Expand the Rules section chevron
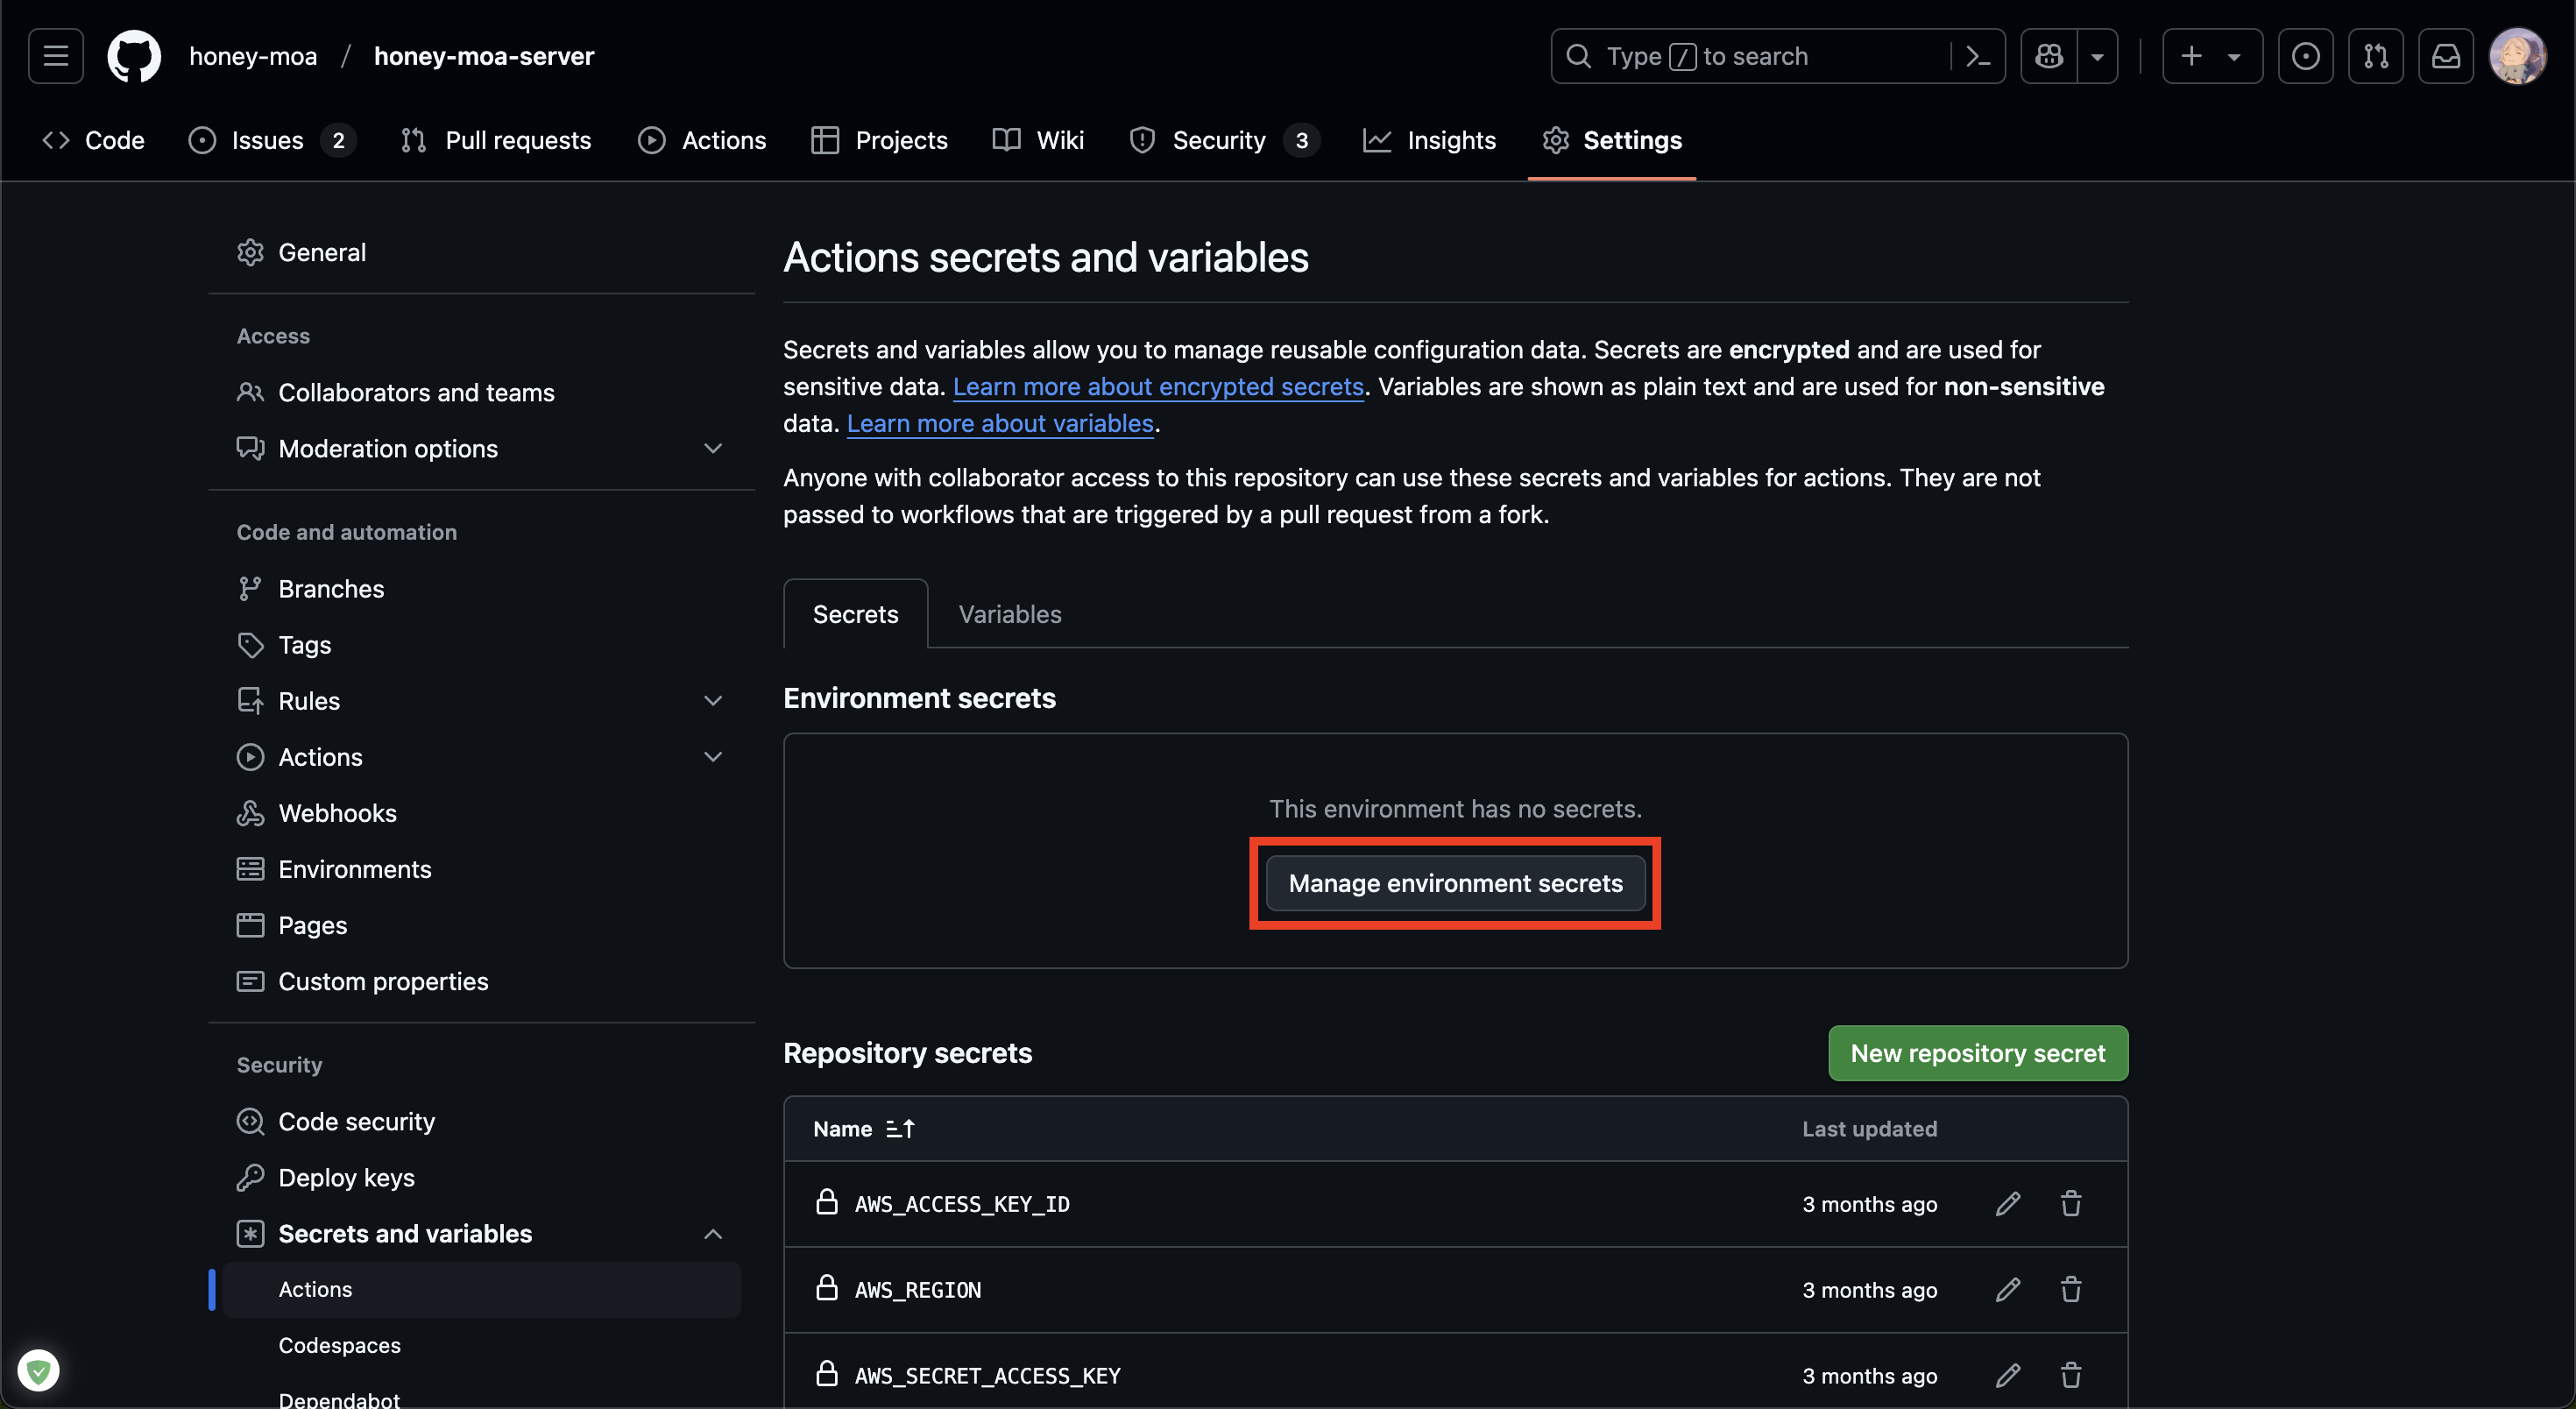2576x1409 pixels. [713, 700]
